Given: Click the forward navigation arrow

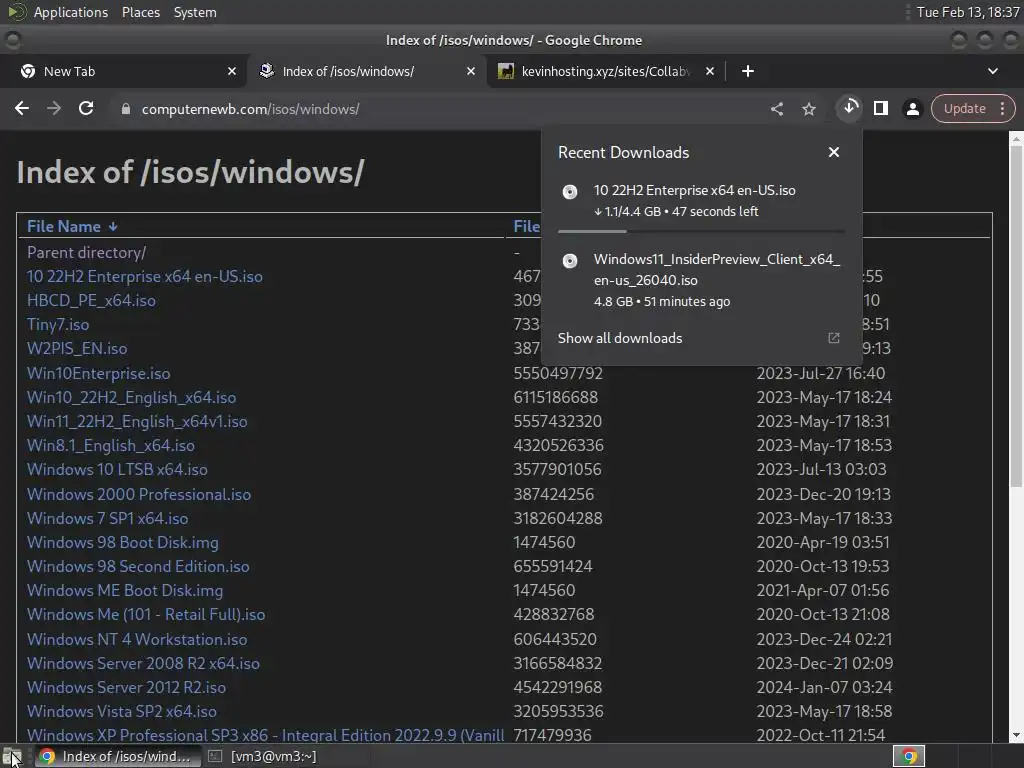Looking at the screenshot, I should point(54,108).
